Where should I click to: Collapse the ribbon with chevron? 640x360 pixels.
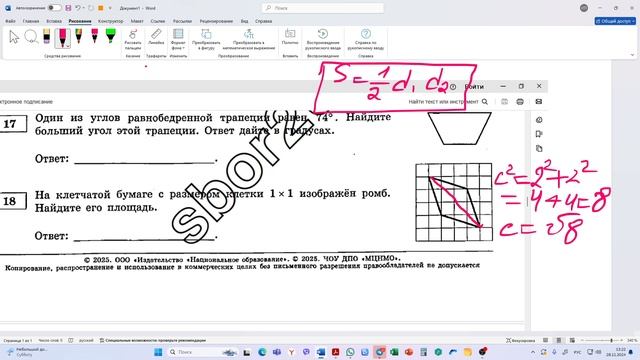632,55
